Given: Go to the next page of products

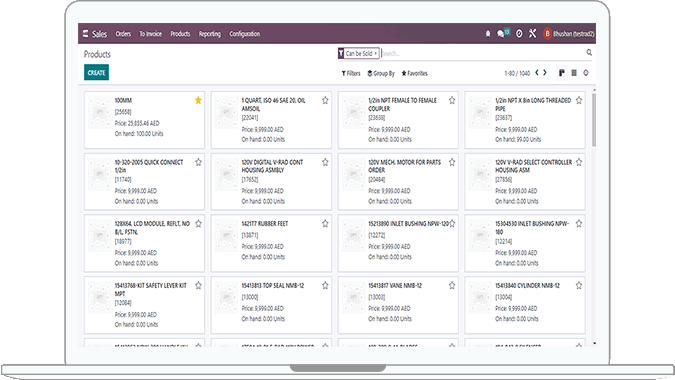Looking at the screenshot, I should click(x=545, y=73).
